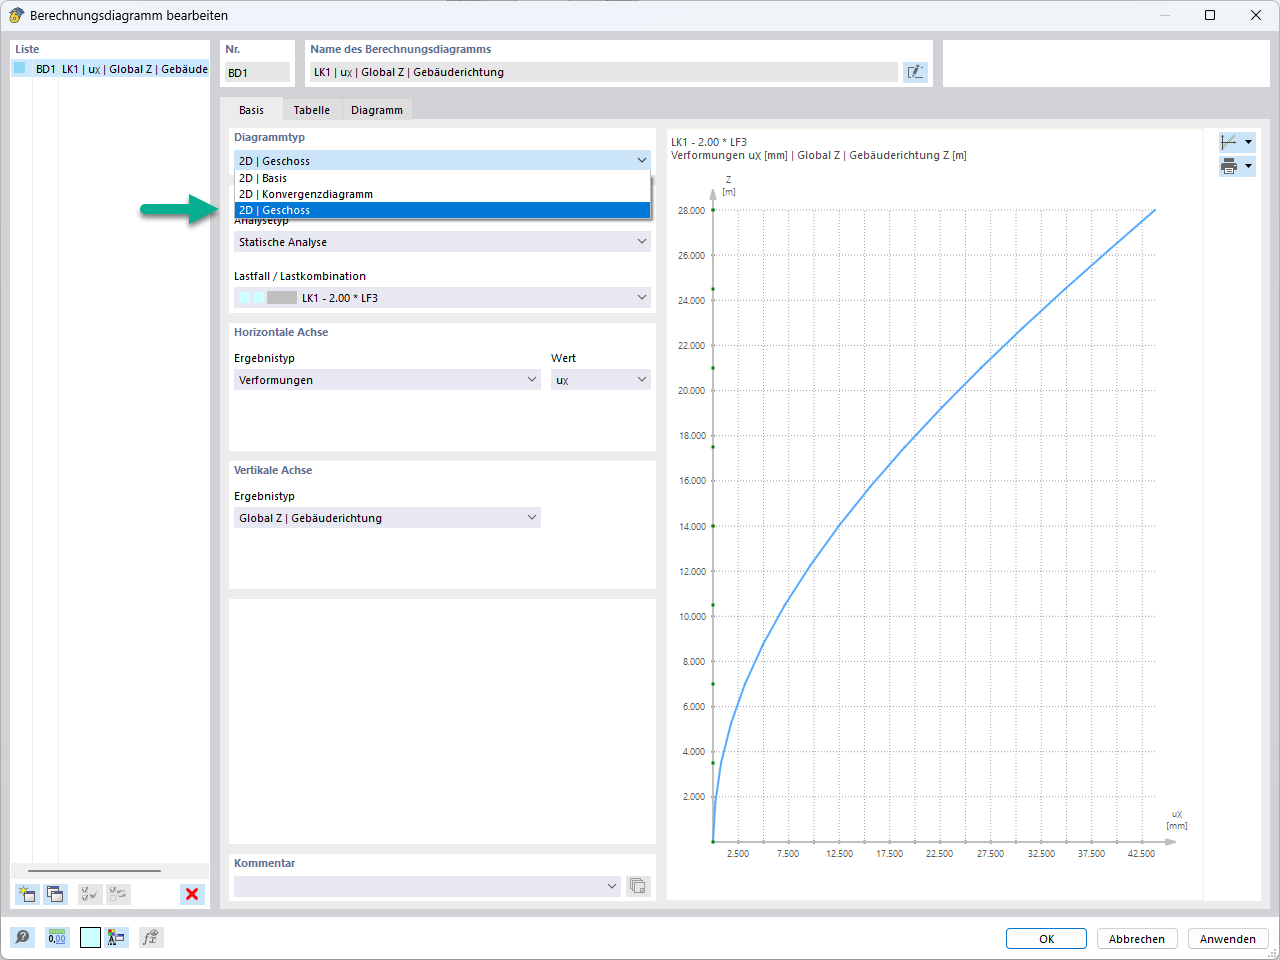Click the invert selection icon
Image resolution: width=1280 pixels, height=960 pixels.
pos(118,894)
